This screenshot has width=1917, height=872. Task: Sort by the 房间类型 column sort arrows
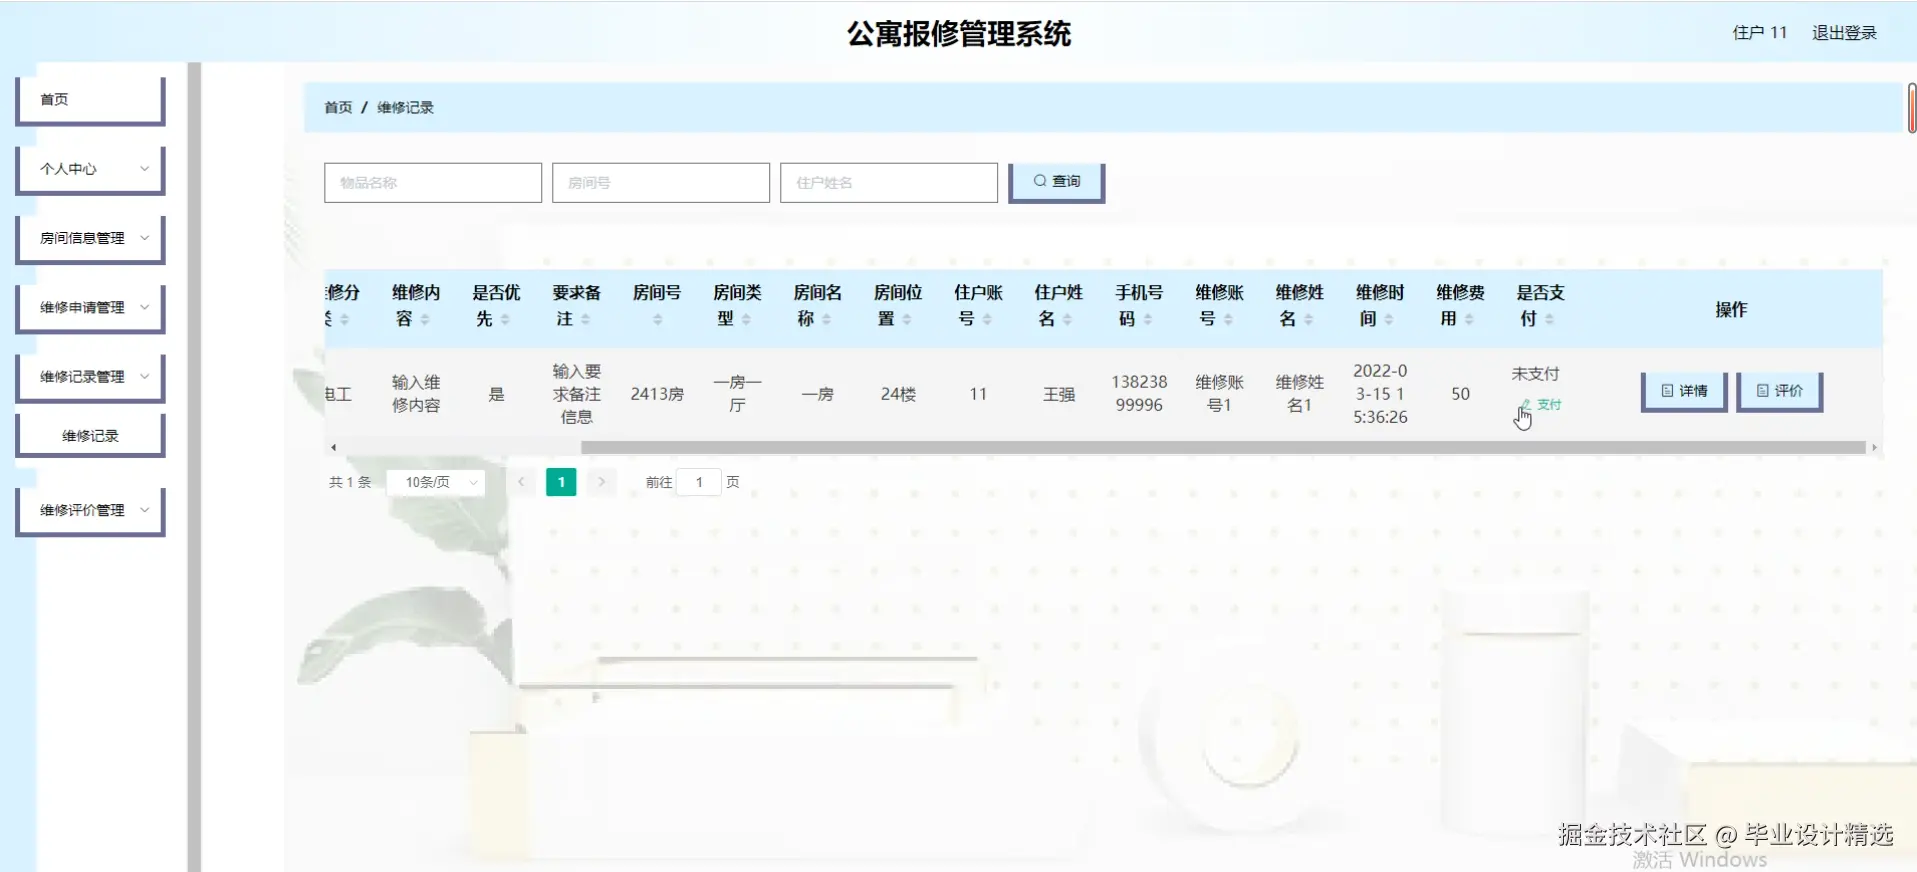point(746,319)
